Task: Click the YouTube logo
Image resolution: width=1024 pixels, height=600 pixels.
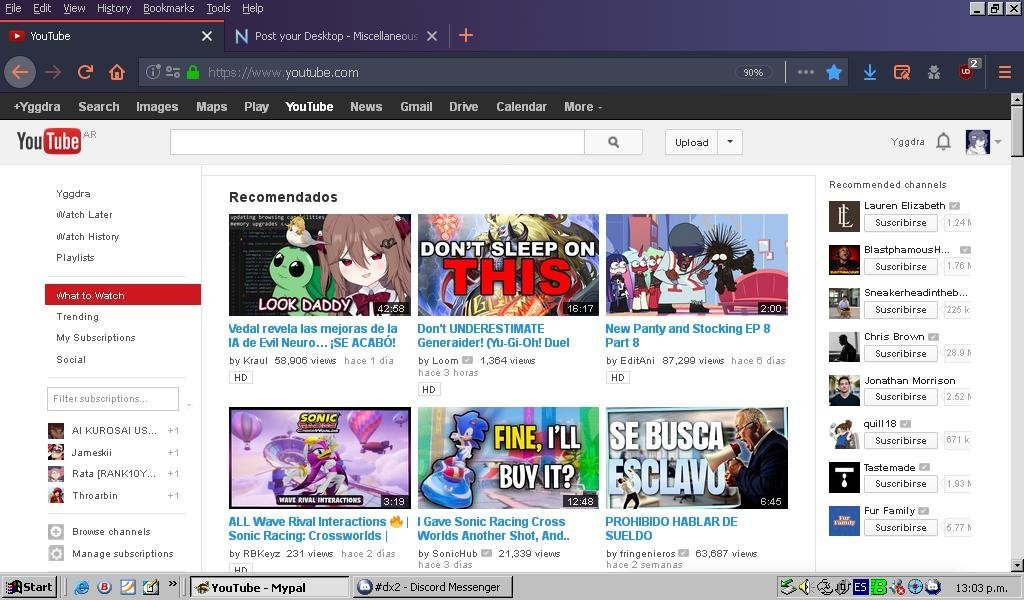Action: pyautogui.click(x=48, y=142)
